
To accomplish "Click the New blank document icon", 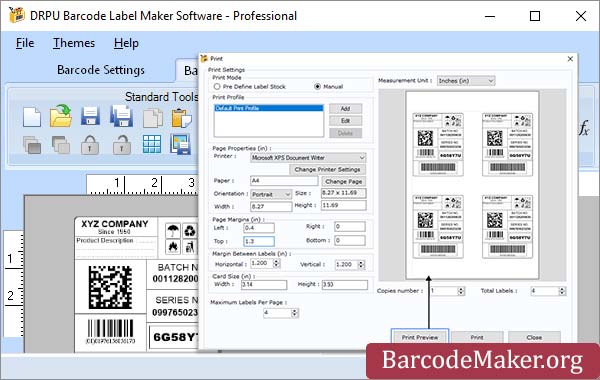I will 32,117.
